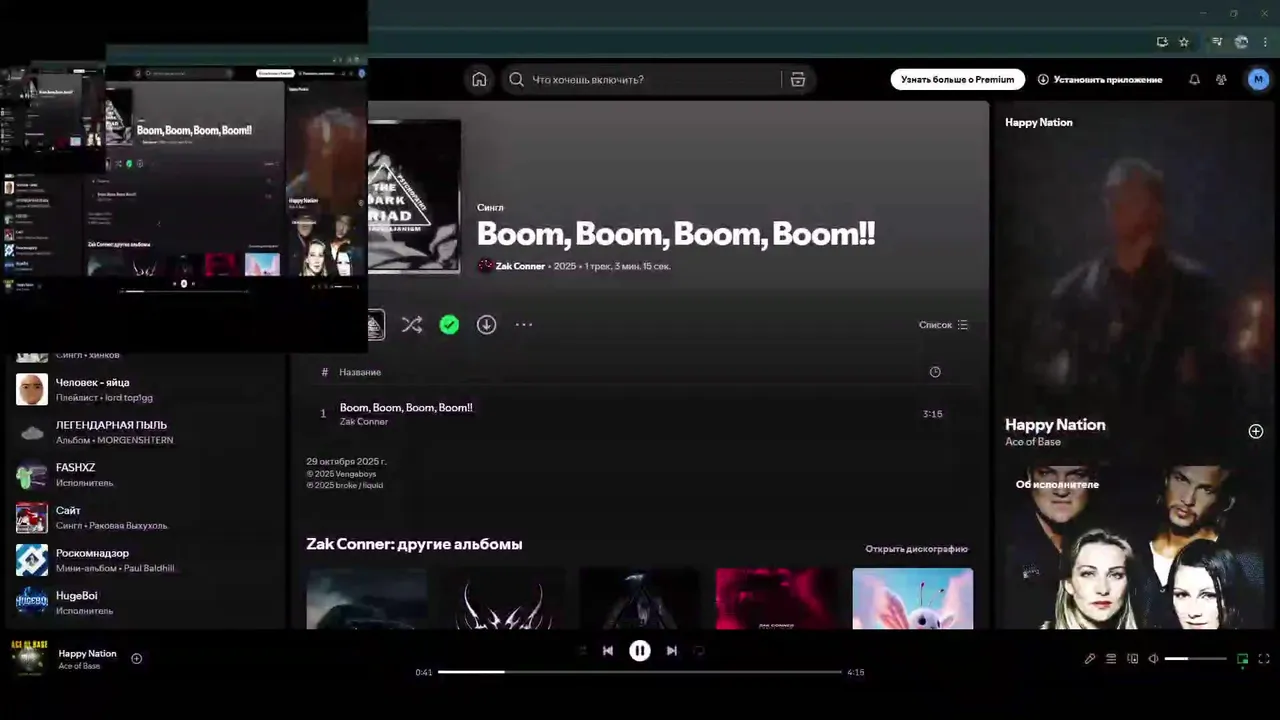Add Happy Nation to Liked Songs in sidebar

tap(1256, 431)
